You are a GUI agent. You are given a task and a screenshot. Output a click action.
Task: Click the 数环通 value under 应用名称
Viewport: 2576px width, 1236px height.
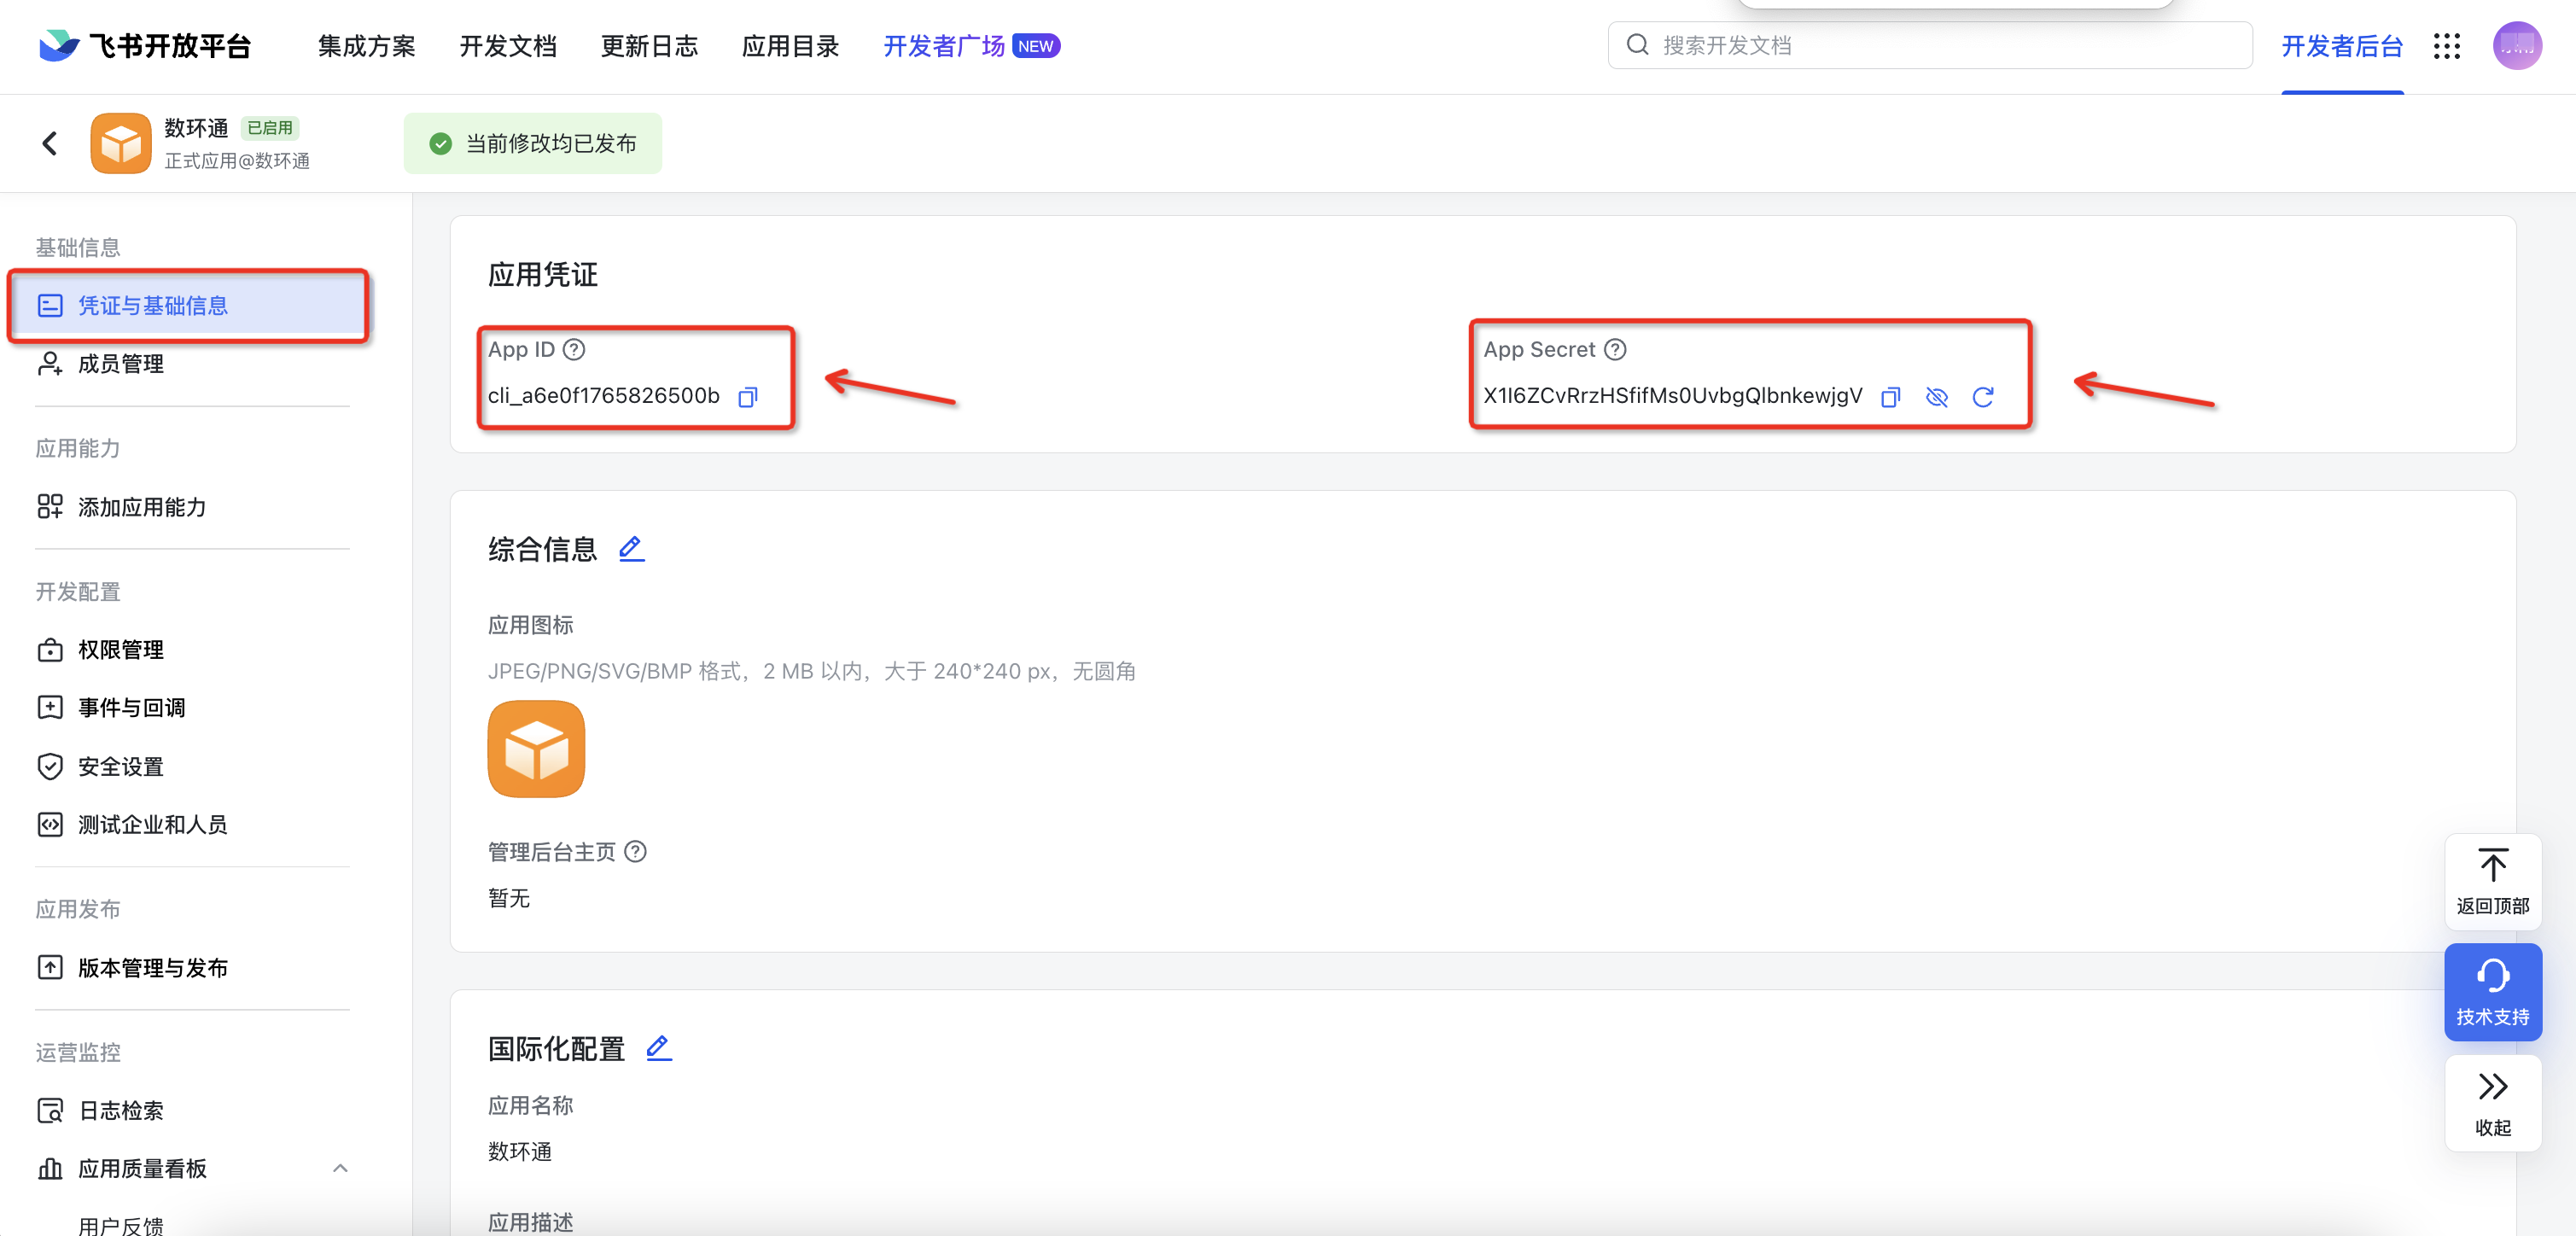click(520, 1152)
